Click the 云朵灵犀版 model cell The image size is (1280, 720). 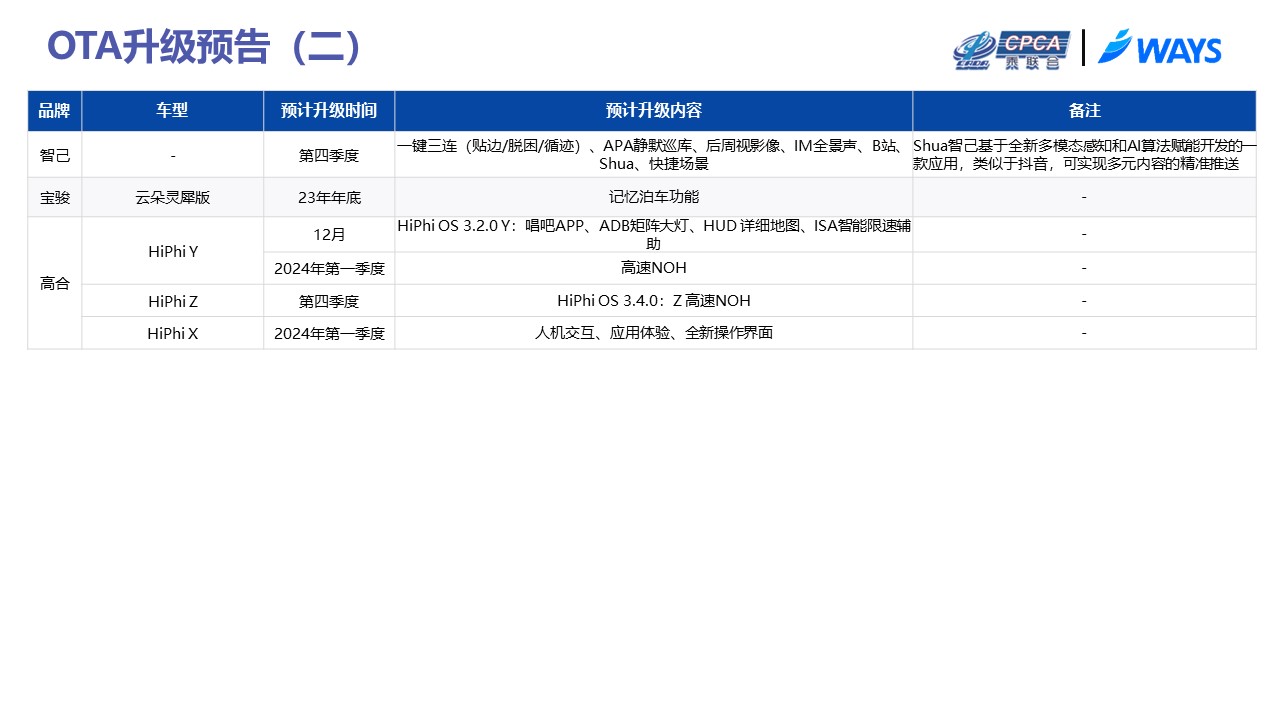coord(172,198)
